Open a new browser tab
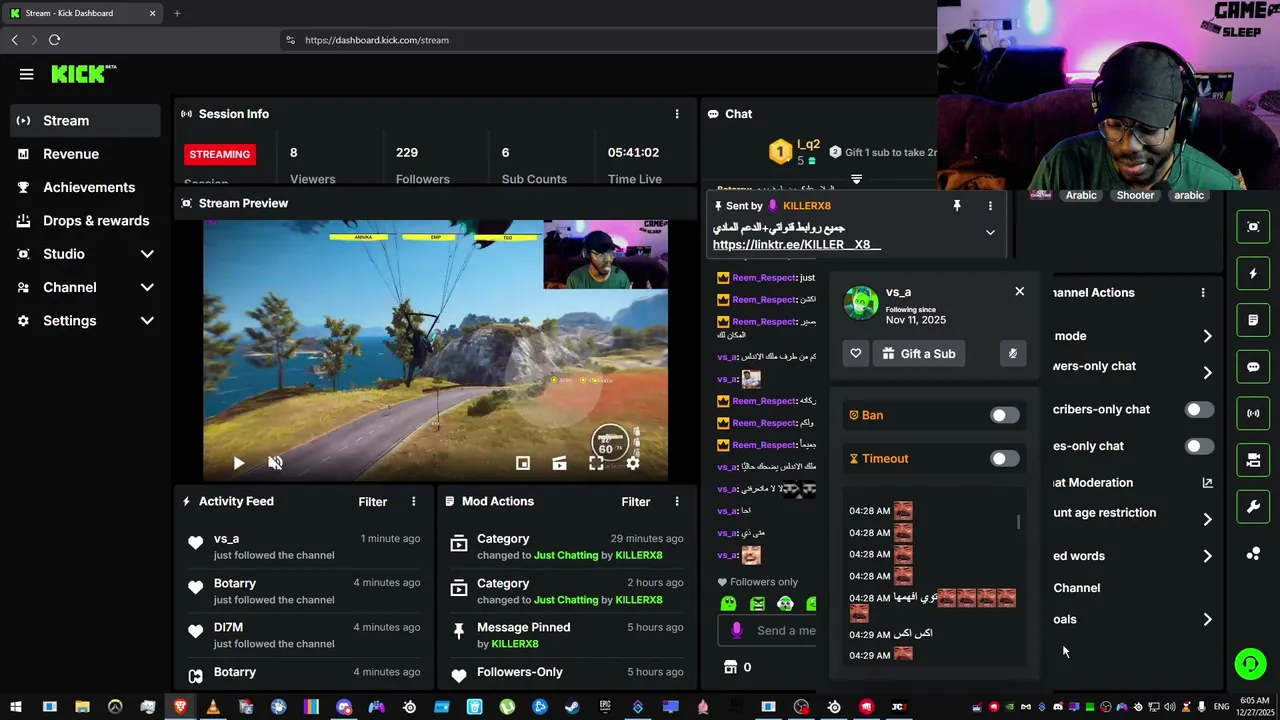 coord(177,13)
